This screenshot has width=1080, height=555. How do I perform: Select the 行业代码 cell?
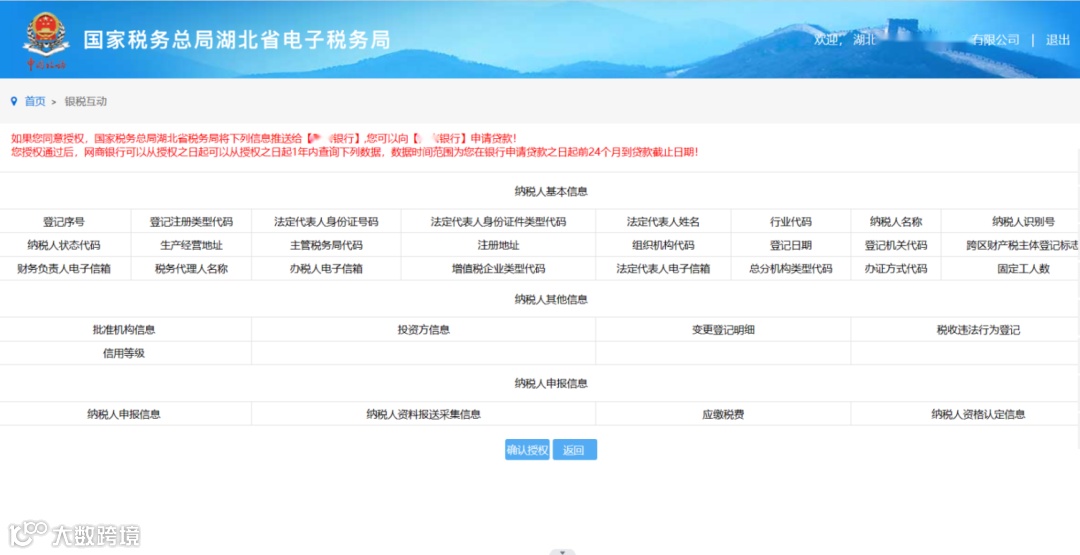(x=791, y=222)
